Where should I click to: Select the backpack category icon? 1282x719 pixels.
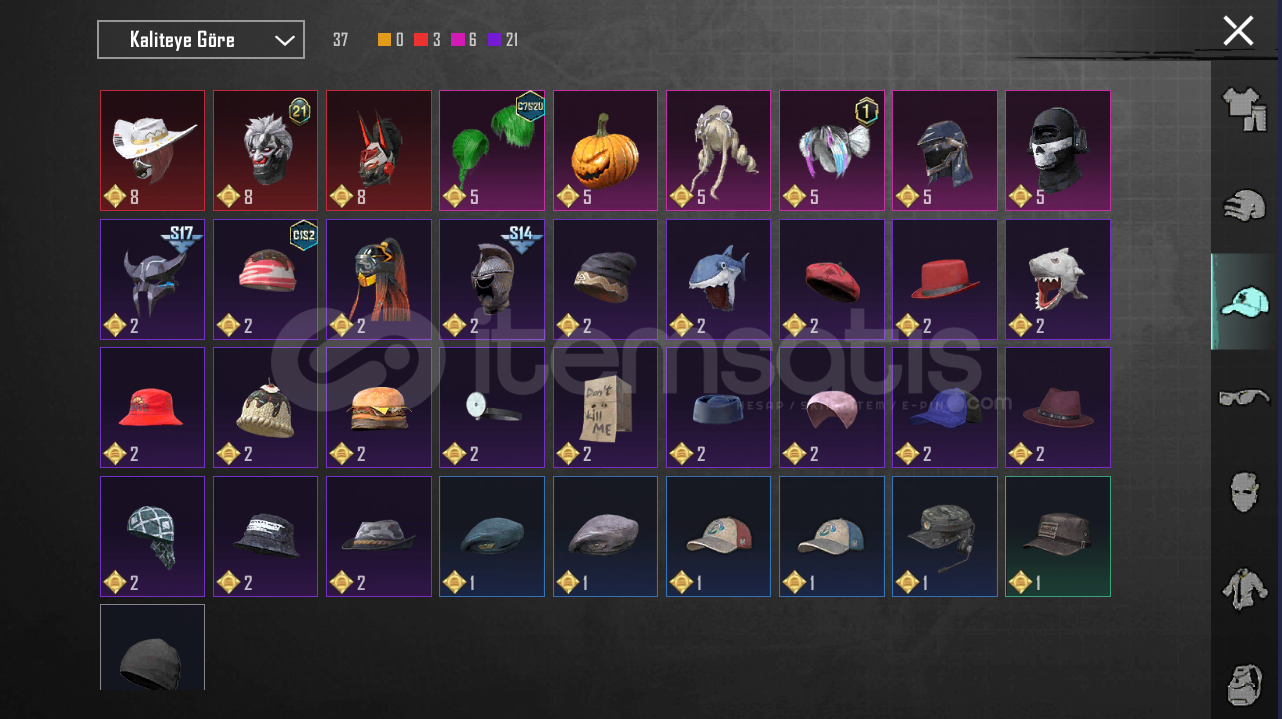[x=1246, y=685]
